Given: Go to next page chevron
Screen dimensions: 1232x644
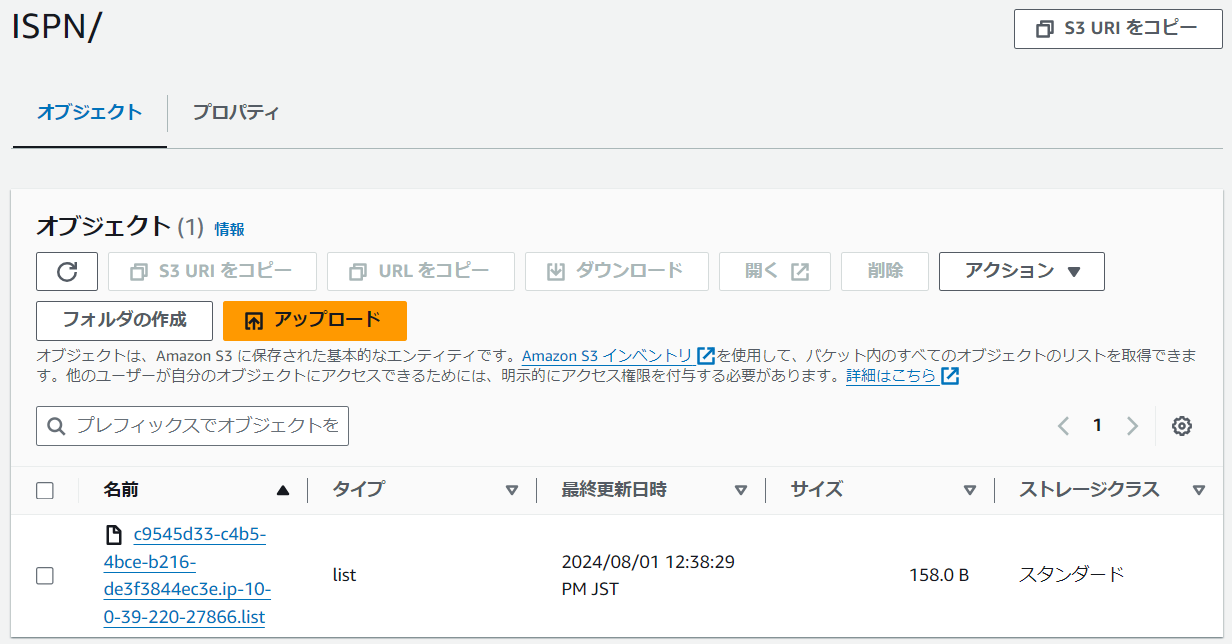Looking at the screenshot, I should [1132, 426].
